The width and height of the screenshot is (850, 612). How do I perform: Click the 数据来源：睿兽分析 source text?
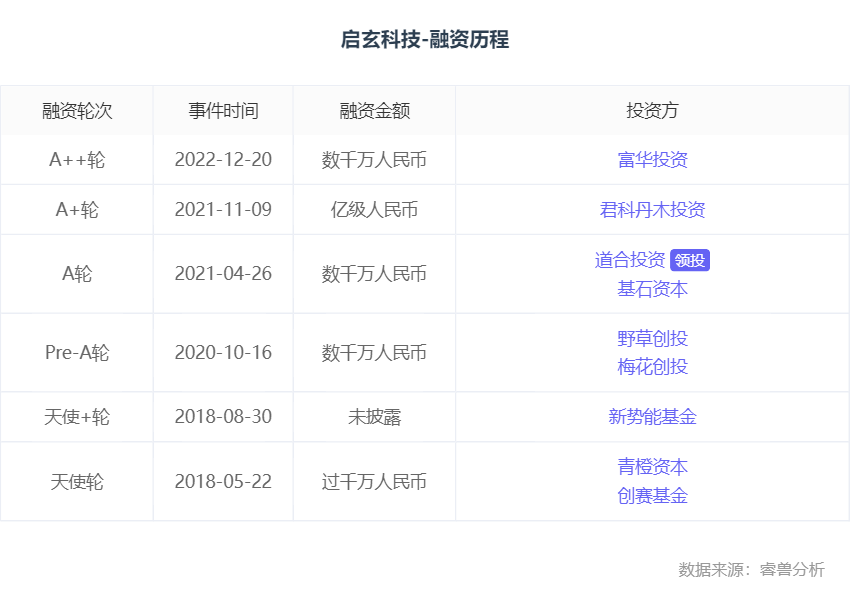(x=751, y=570)
